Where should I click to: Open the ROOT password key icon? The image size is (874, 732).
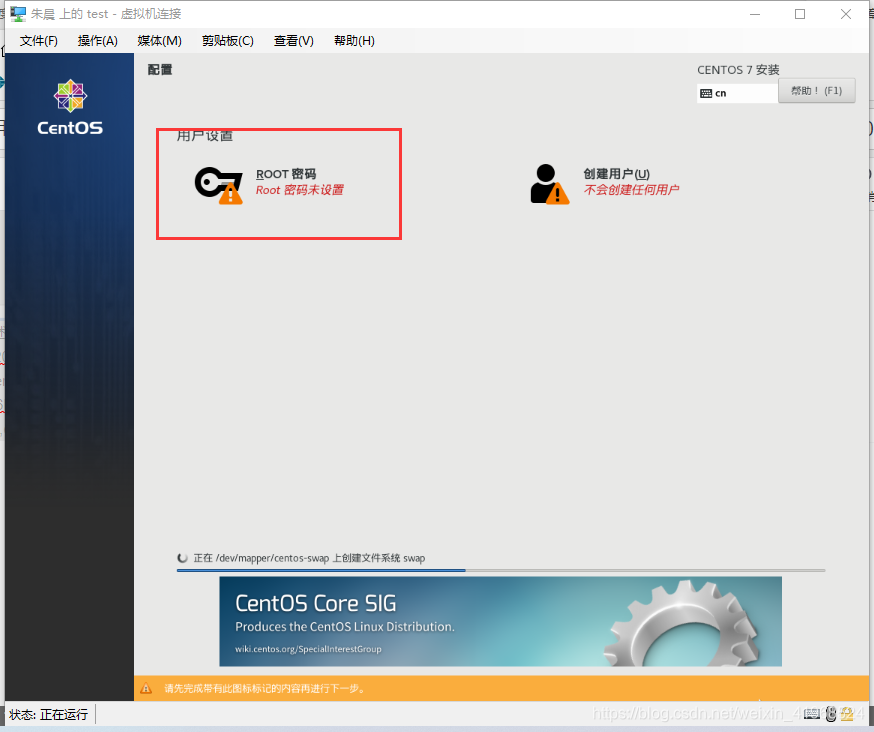[218, 186]
